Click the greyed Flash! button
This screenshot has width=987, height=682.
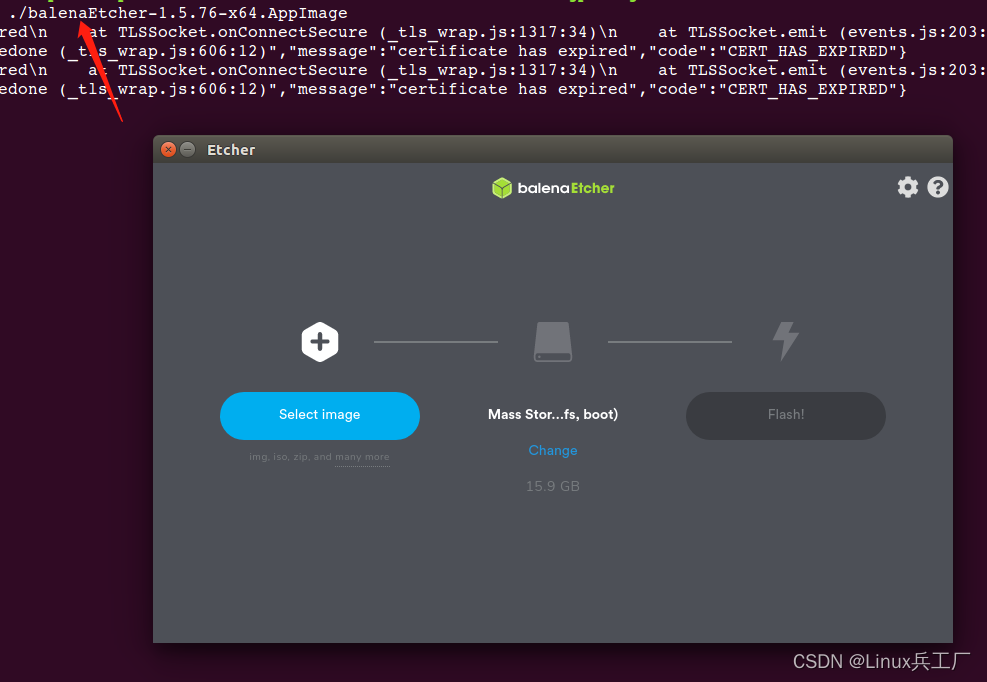click(786, 416)
